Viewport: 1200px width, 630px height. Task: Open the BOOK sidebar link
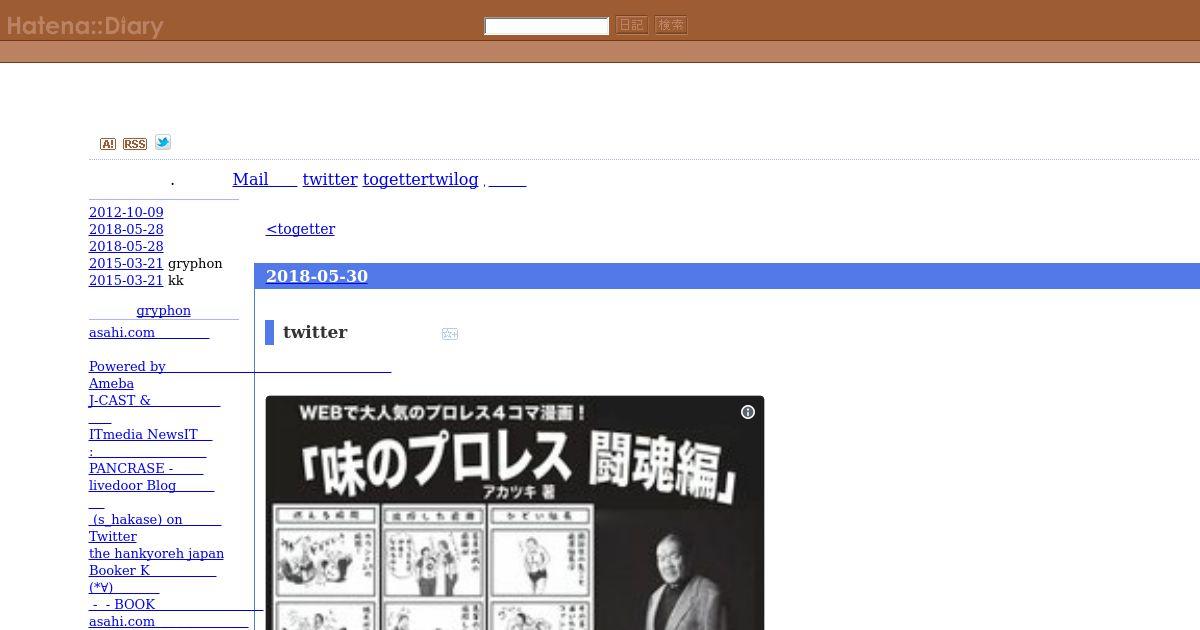pos(176,604)
